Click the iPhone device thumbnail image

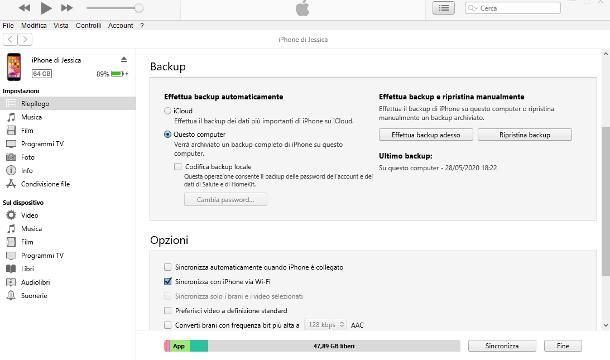14,67
